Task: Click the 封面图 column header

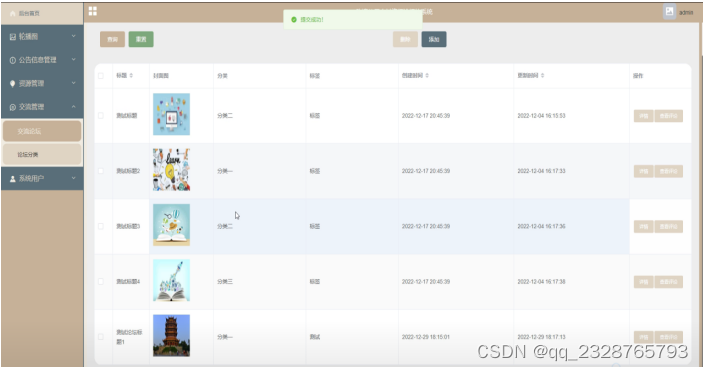Action: point(161,76)
